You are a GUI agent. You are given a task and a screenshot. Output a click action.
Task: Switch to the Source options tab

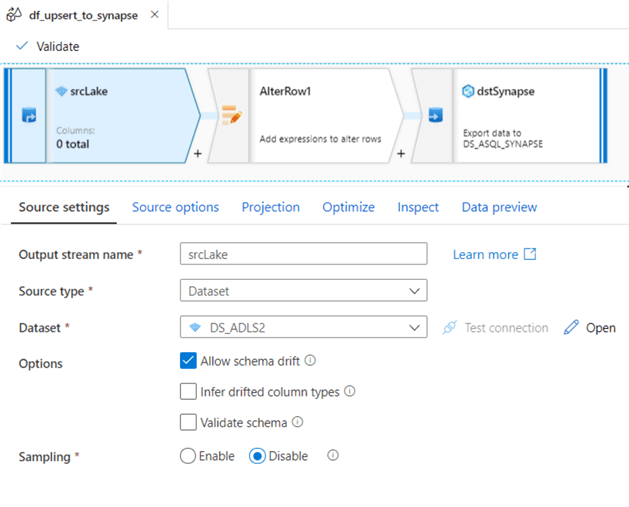176,207
